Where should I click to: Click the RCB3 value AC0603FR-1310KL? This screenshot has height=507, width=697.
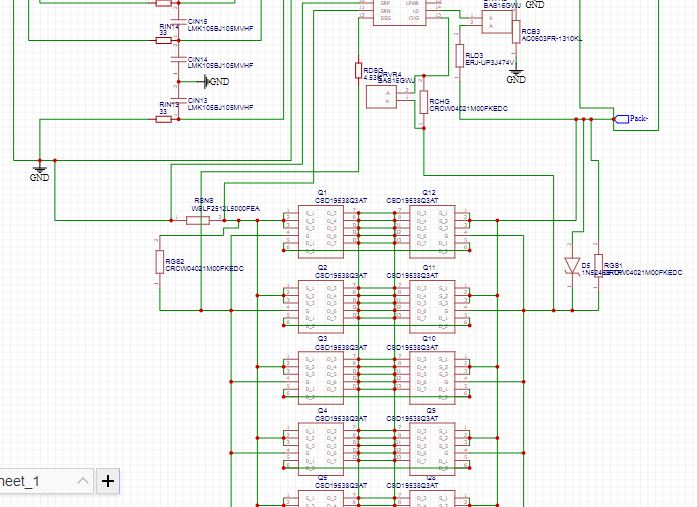552,39
